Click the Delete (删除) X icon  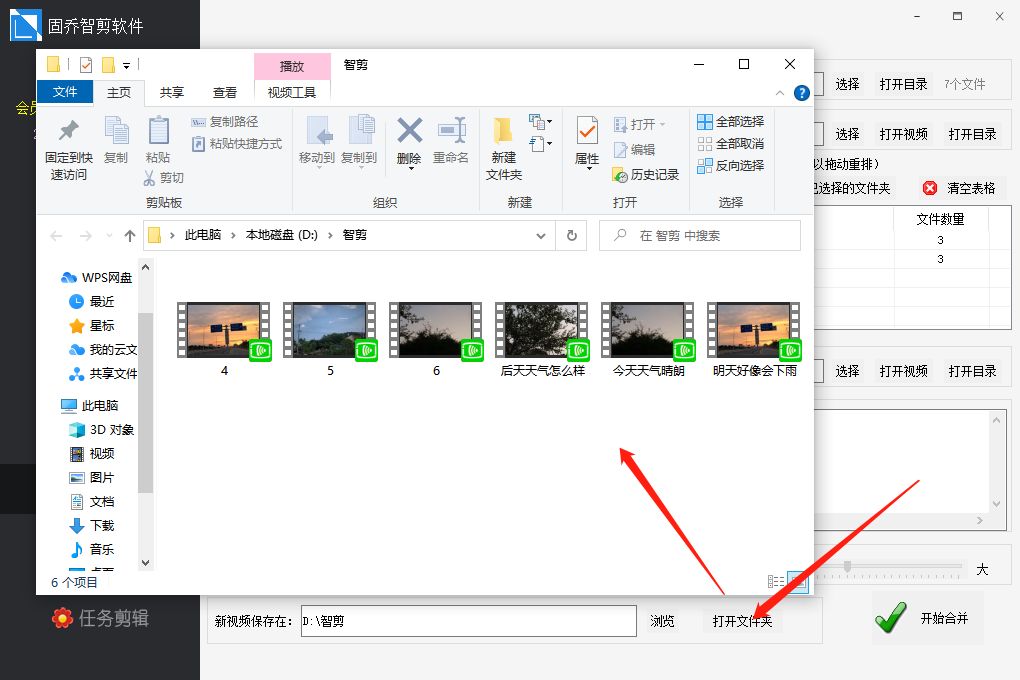(x=410, y=131)
